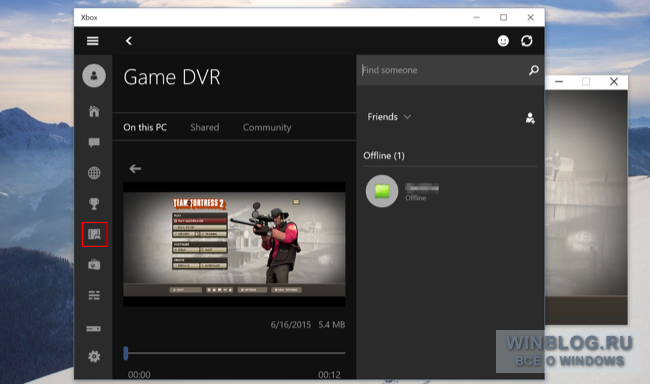Image resolution: width=650 pixels, height=384 pixels.
Task: Open Achievements trophy icon
Action: point(94,204)
